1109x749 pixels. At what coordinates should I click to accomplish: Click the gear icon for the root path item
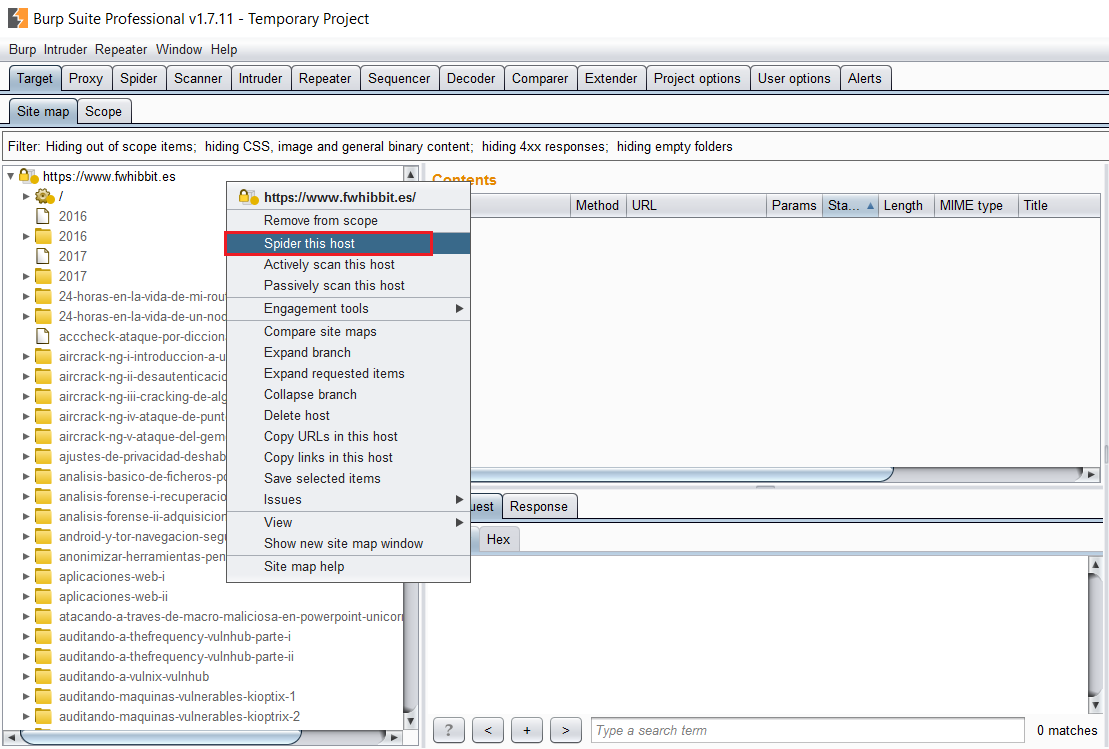(x=44, y=196)
